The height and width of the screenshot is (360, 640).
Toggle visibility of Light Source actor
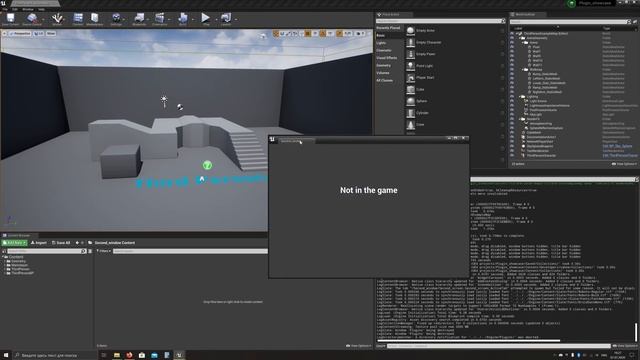512,101
